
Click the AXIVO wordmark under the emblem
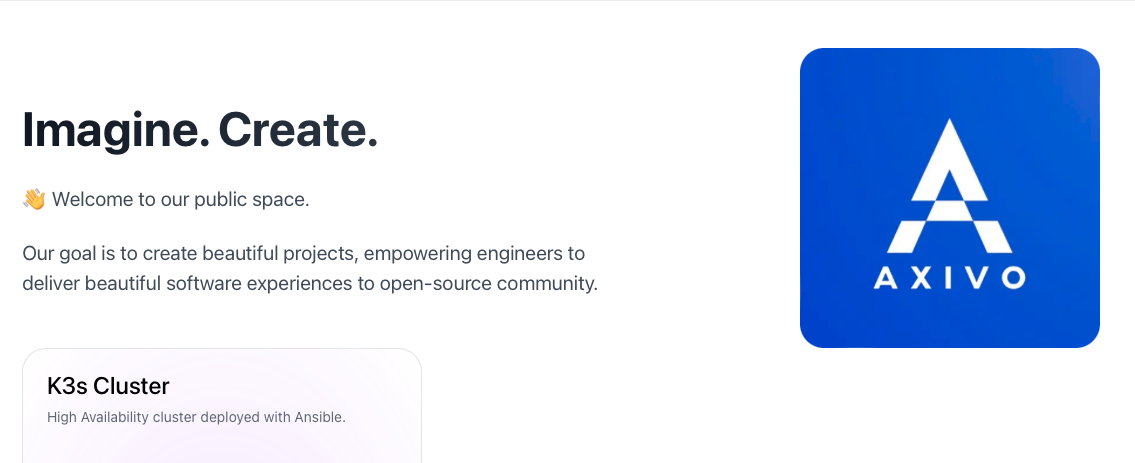[x=949, y=278]
